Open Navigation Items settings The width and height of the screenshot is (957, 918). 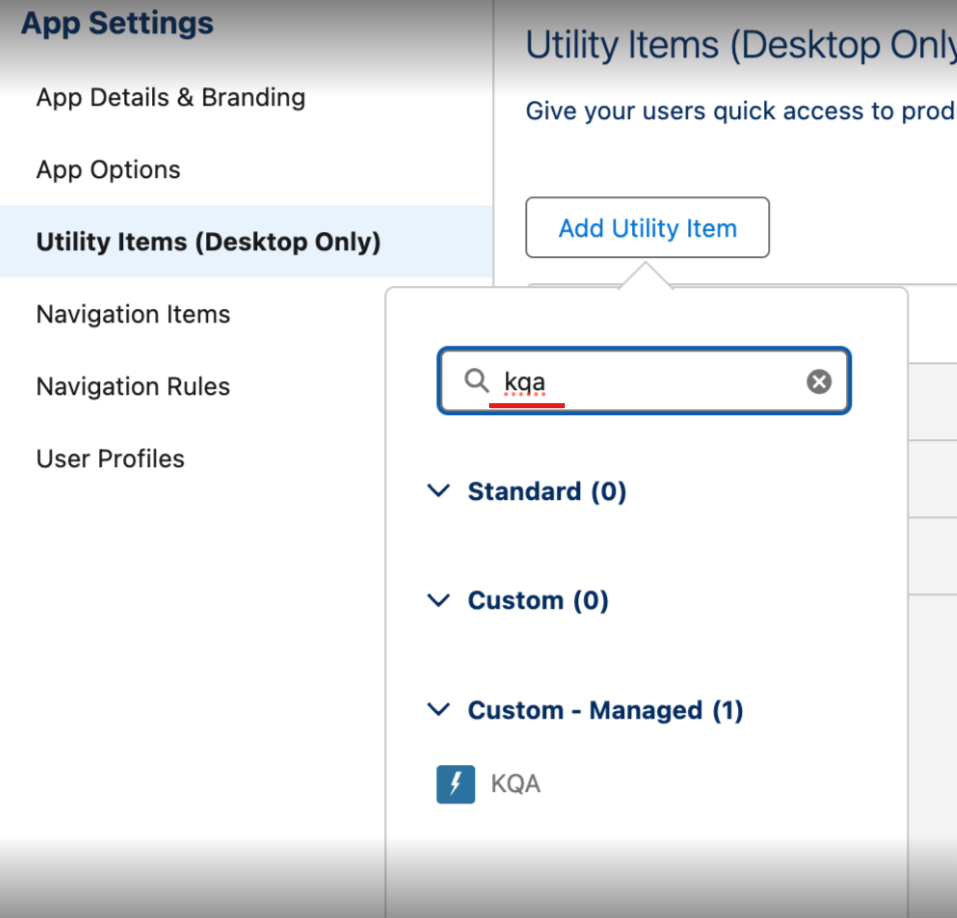(133, 314)
